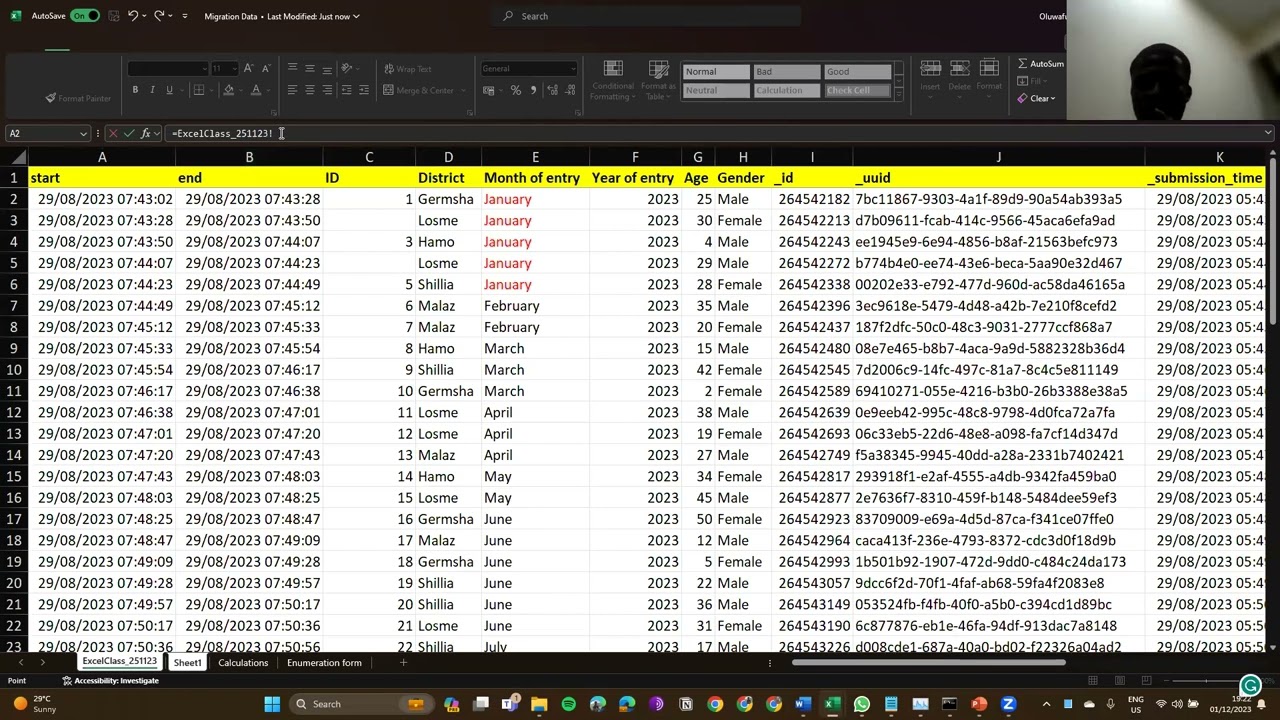
Task: Click the Borders icon
Action: tap(198, 90)
